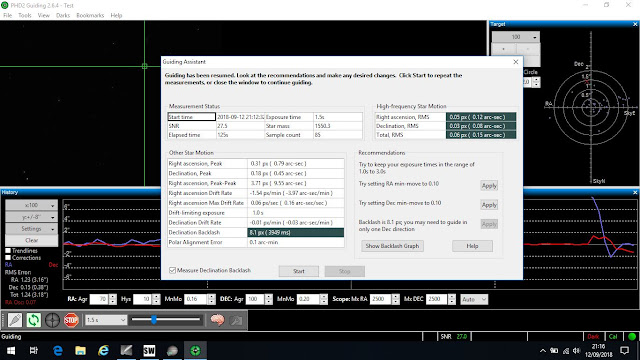640x360 pixels.
Task: Click Start button in Guiding Assistant
Action: 299,271
